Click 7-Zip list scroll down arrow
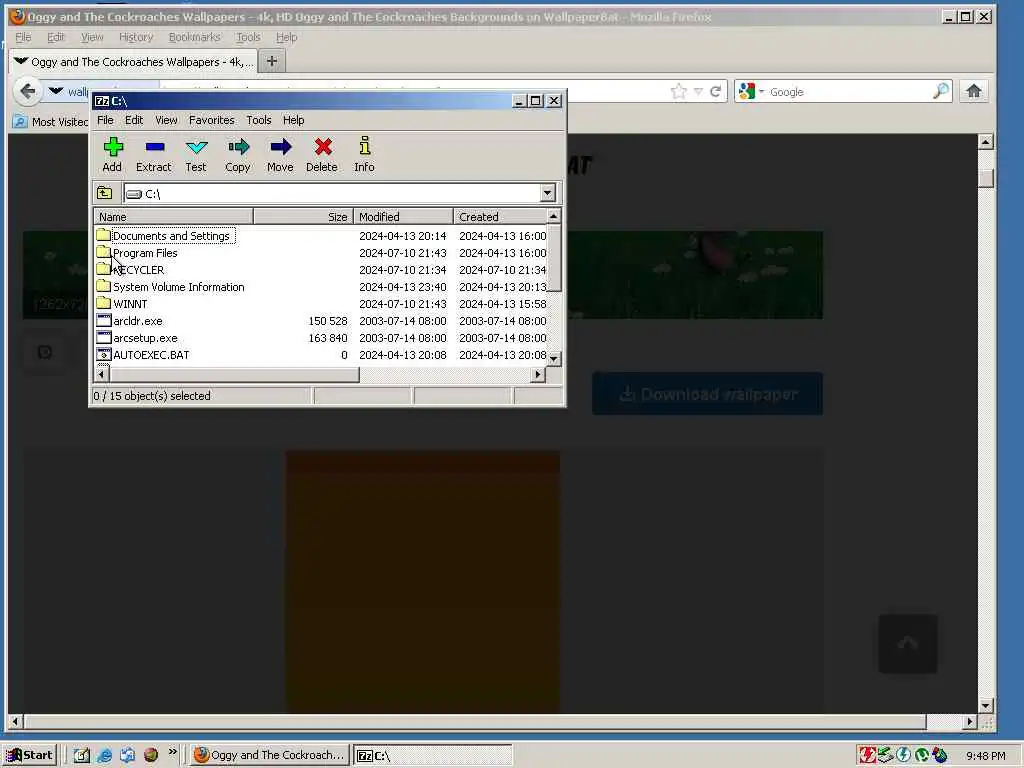 (x=554, y=359)
